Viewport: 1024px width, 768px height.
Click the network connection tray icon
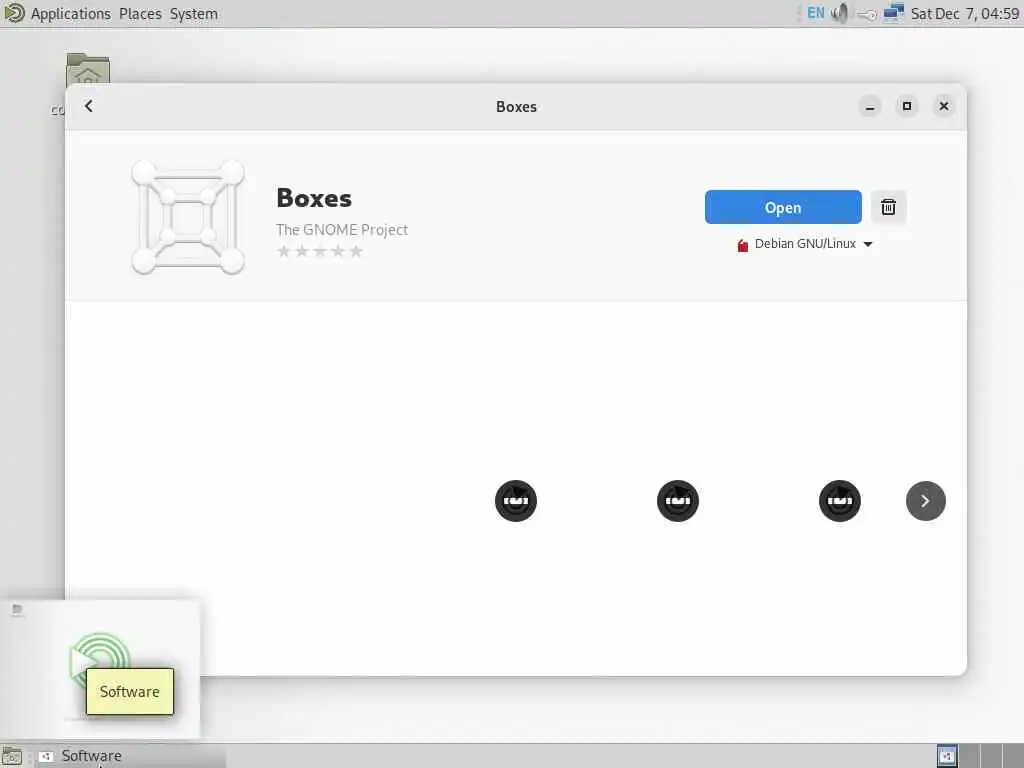pos(893,13)
